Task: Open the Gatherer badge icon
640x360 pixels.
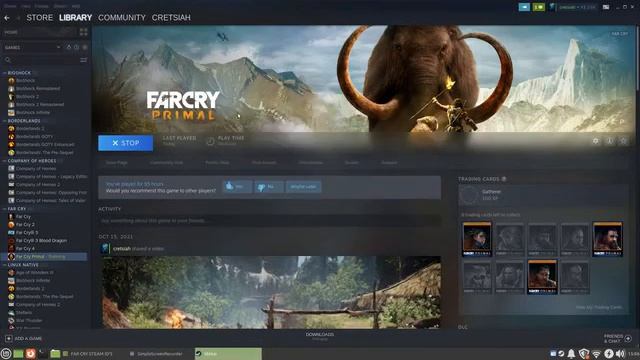Action: (469, 195)
